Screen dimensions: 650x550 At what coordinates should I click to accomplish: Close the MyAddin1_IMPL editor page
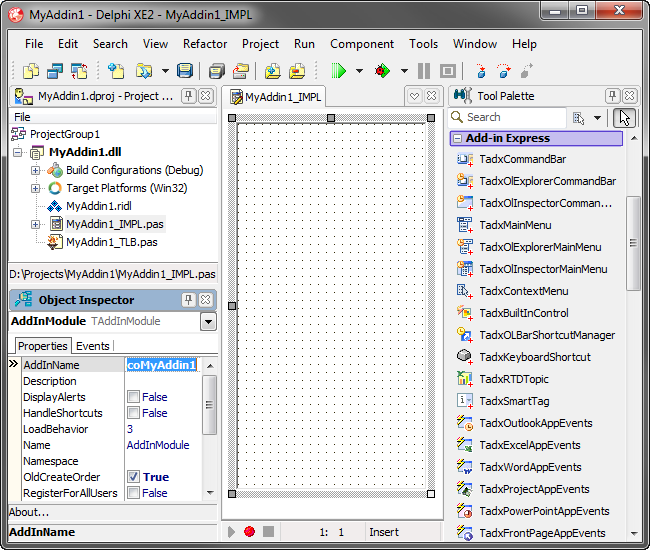(x=432, y=96)
